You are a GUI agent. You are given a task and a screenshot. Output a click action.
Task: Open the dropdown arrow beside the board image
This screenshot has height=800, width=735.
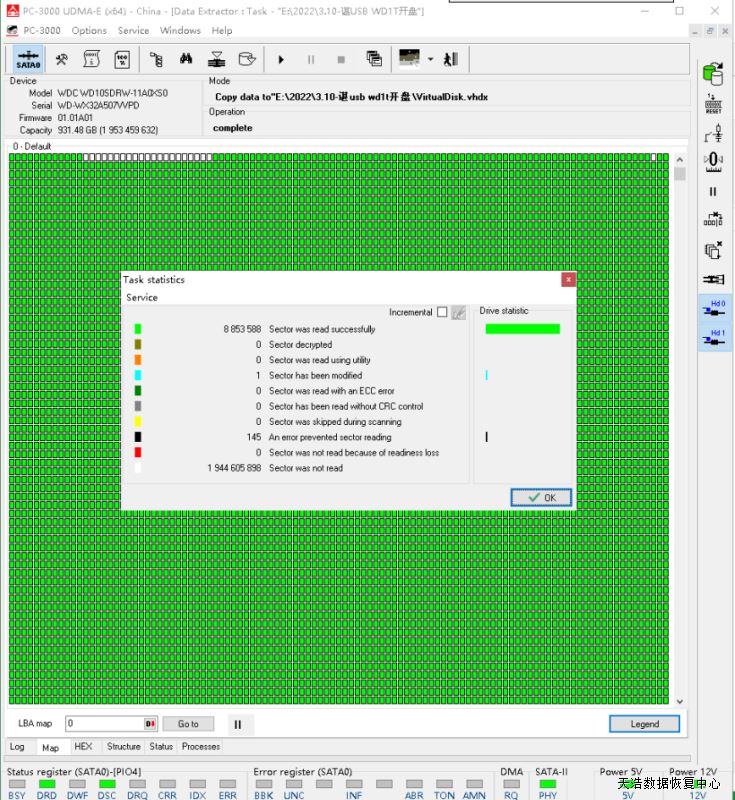click(x=430, y=59)
